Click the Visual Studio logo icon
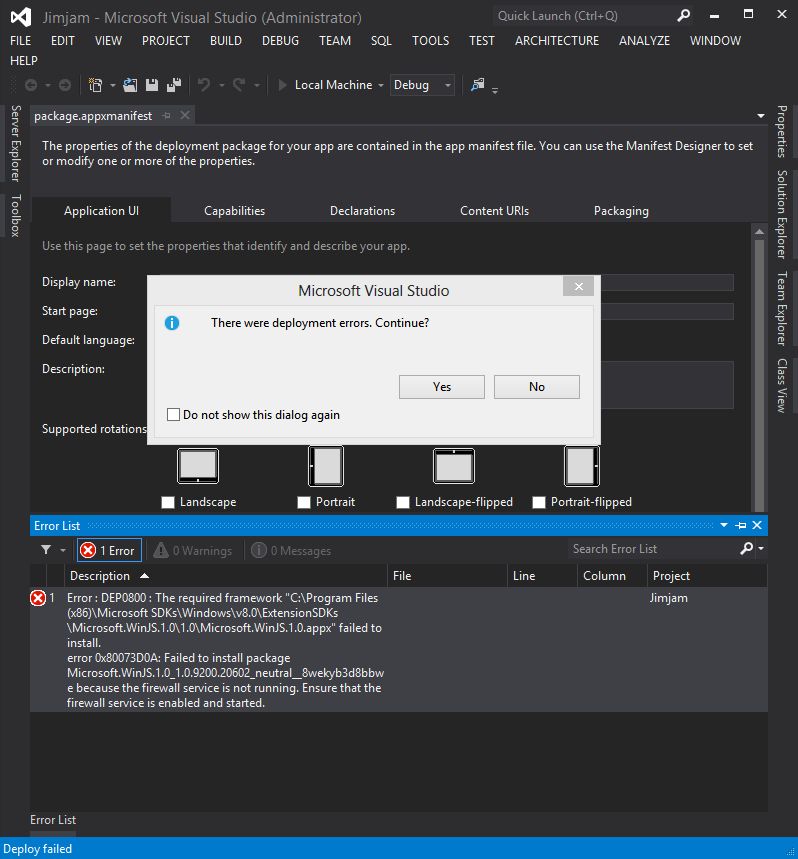 [x=21, y=18]
